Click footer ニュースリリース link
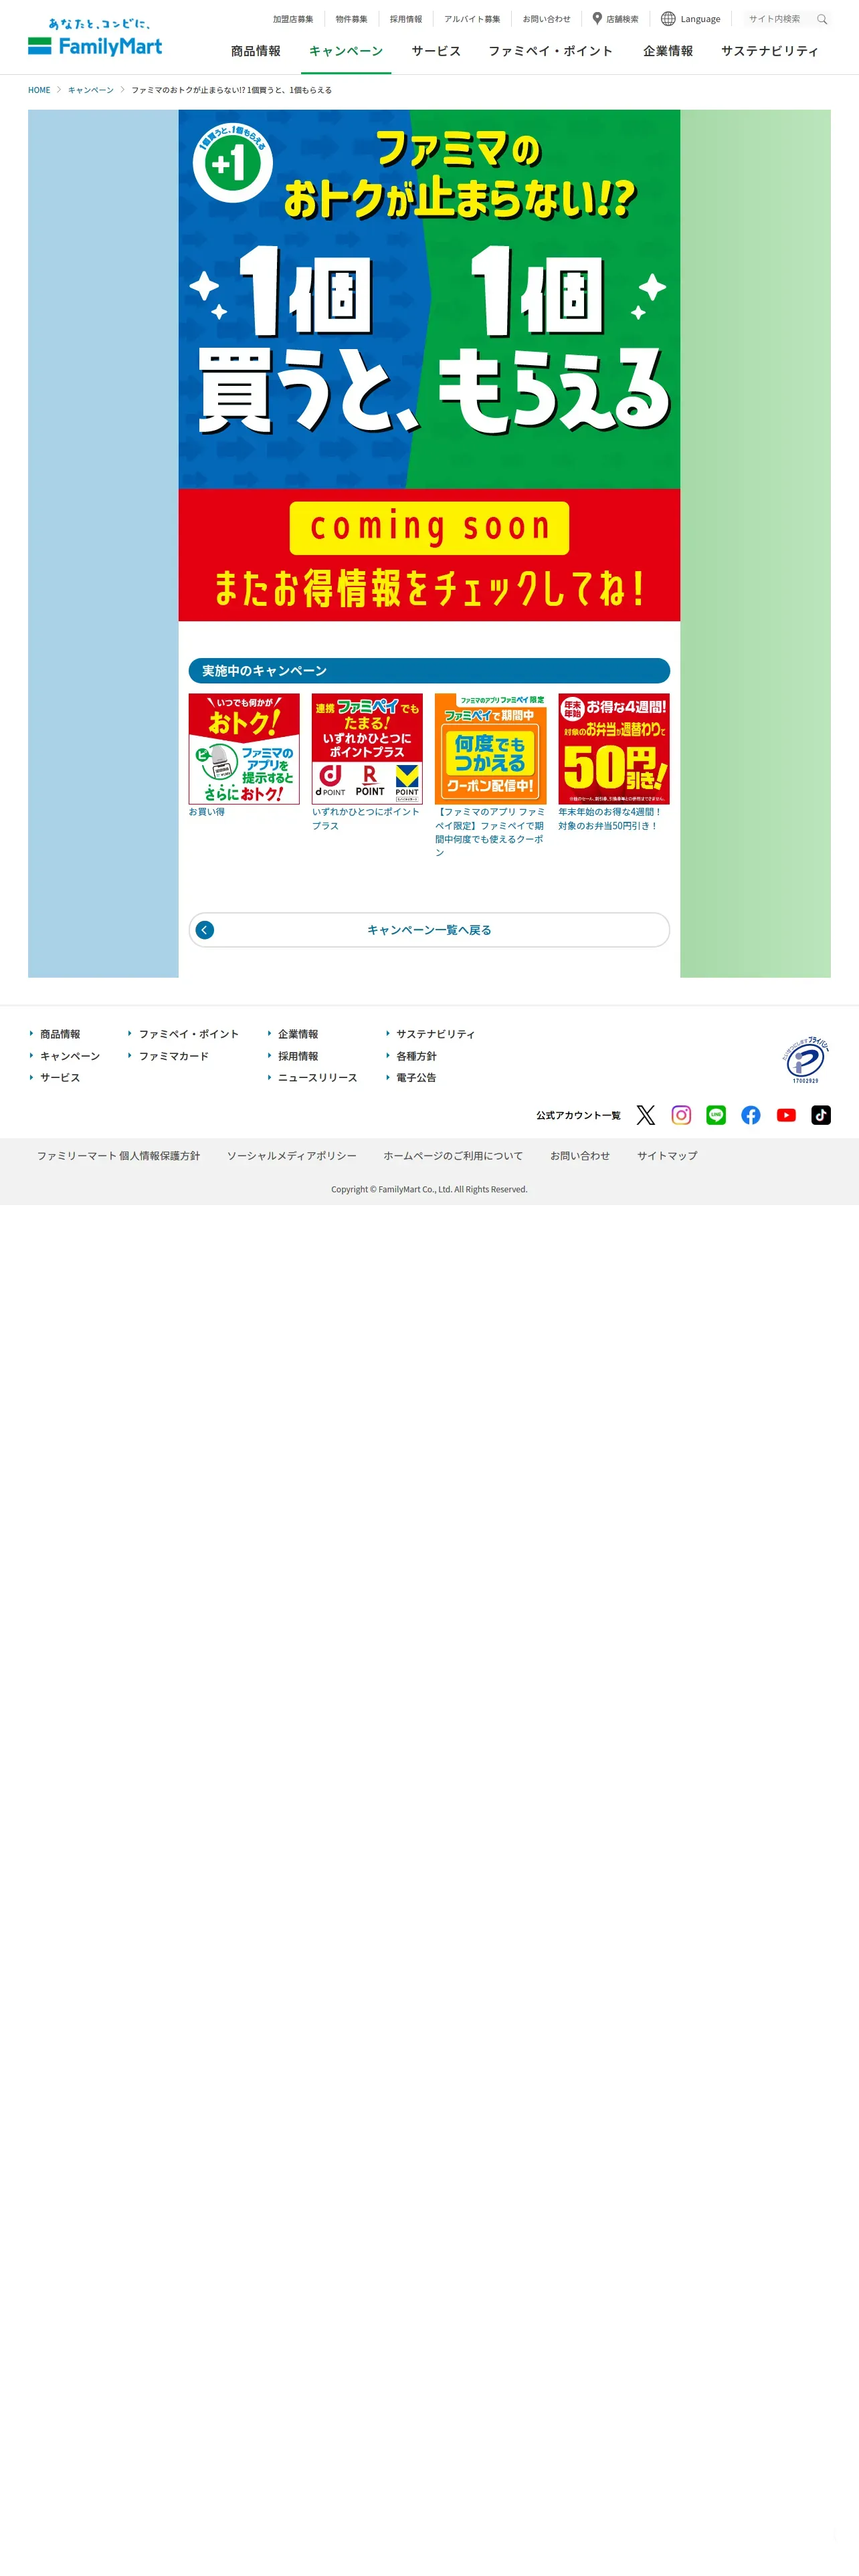This screenshot has width=859, height=2576. click(317, 1078)
